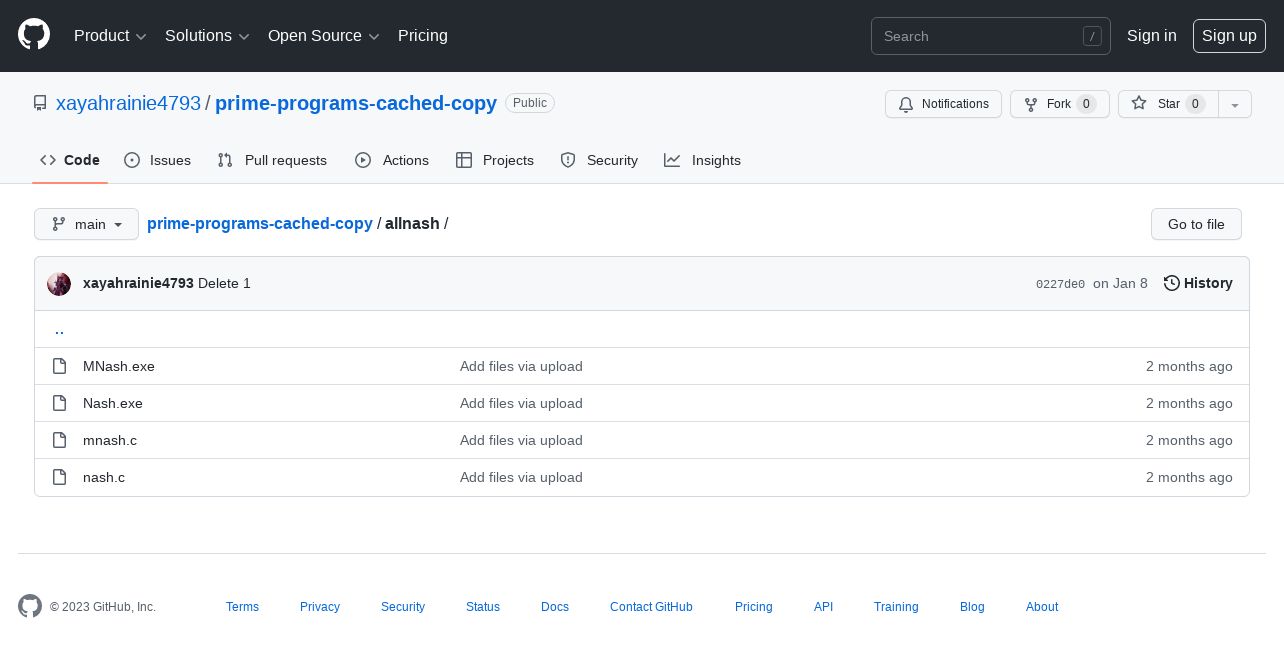Screen dimensions: 1284x668
Task: Open the footer About link
Action: [1042, 607]
